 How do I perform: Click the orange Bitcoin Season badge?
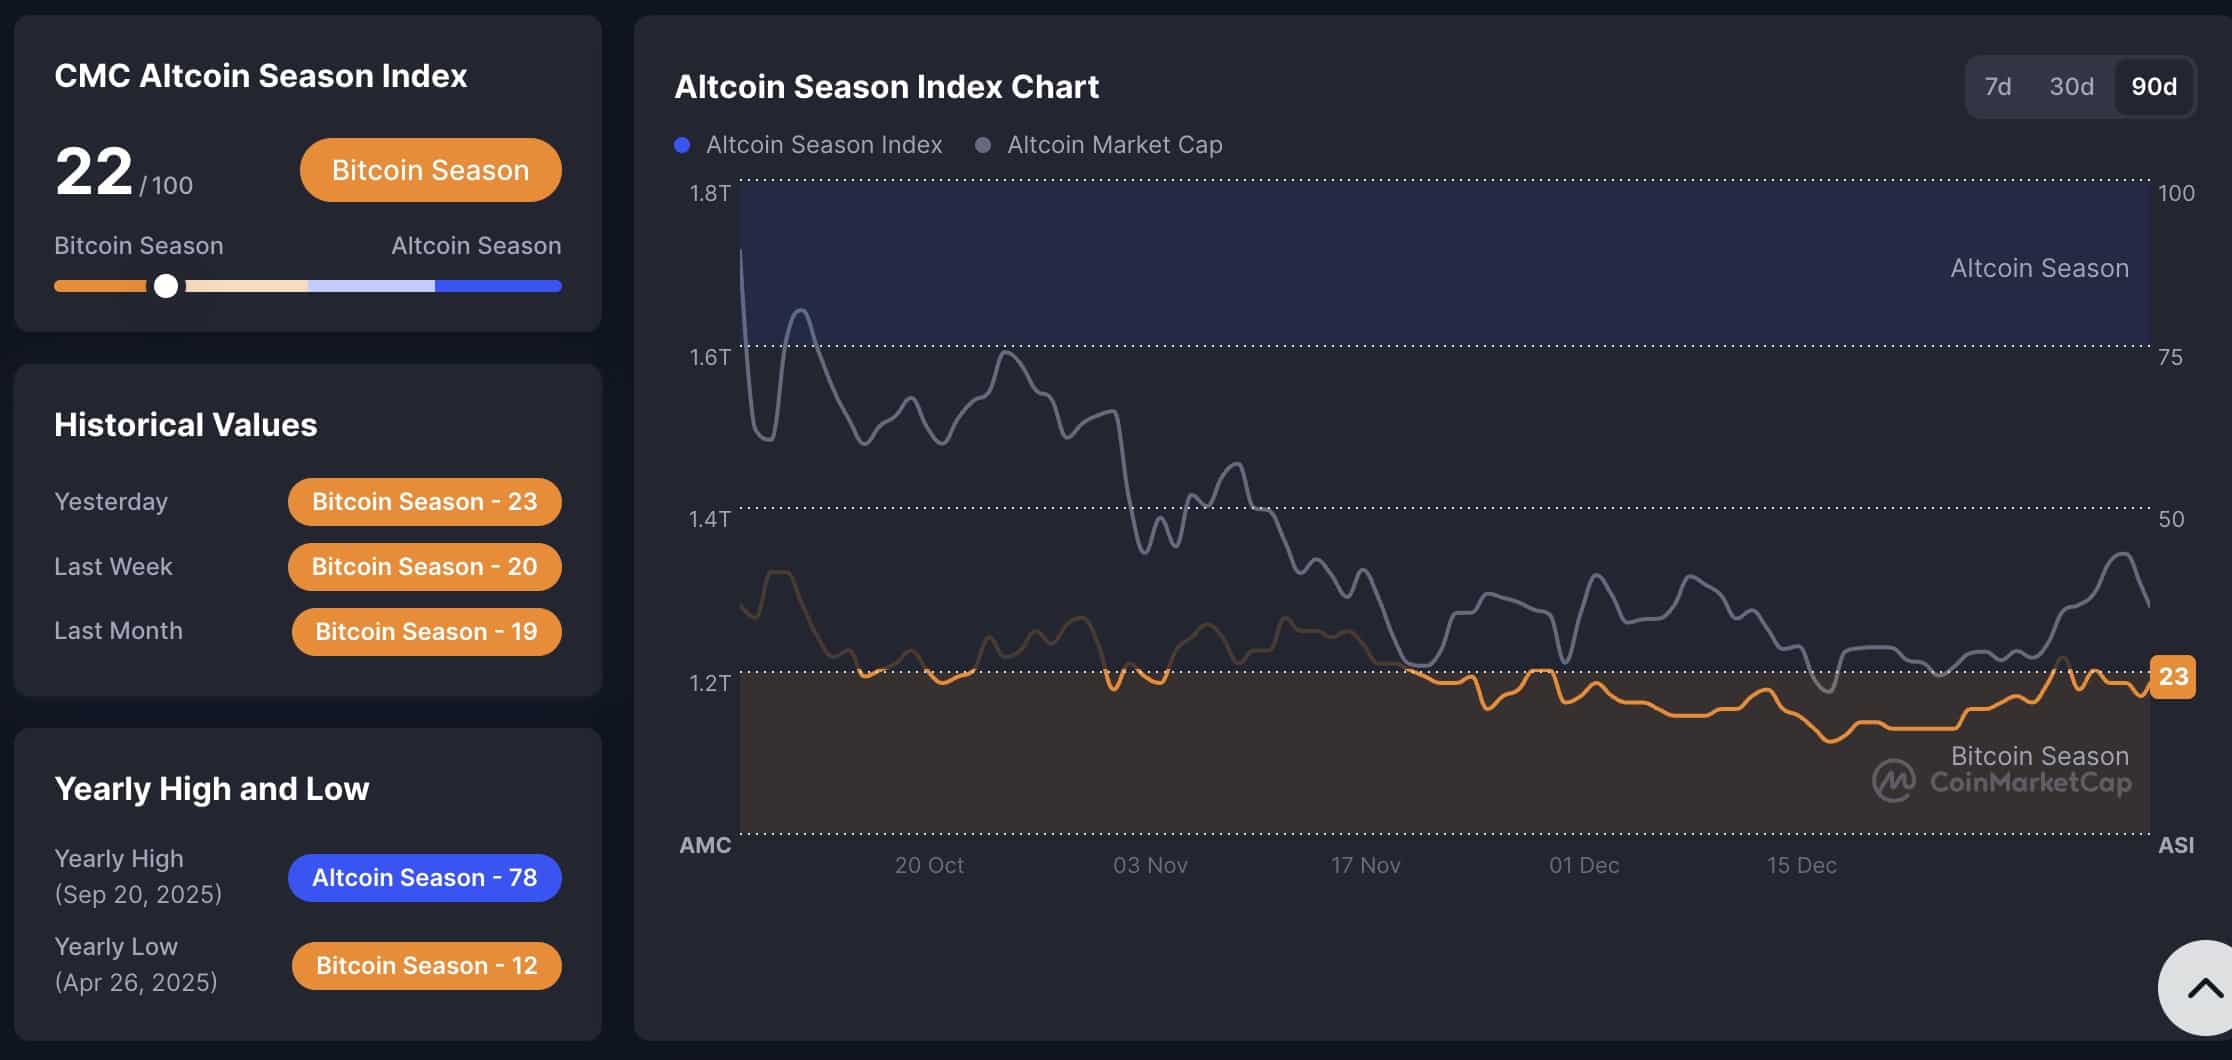[x=429, y=170]
